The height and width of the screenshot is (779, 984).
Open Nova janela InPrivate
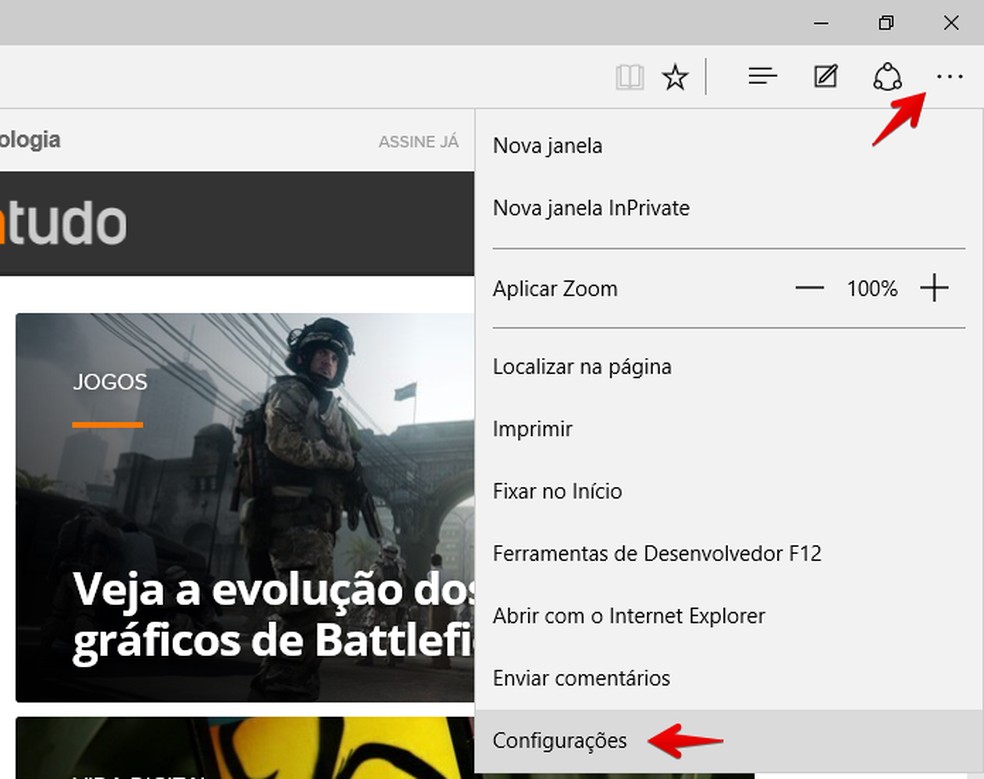point(590,208)
